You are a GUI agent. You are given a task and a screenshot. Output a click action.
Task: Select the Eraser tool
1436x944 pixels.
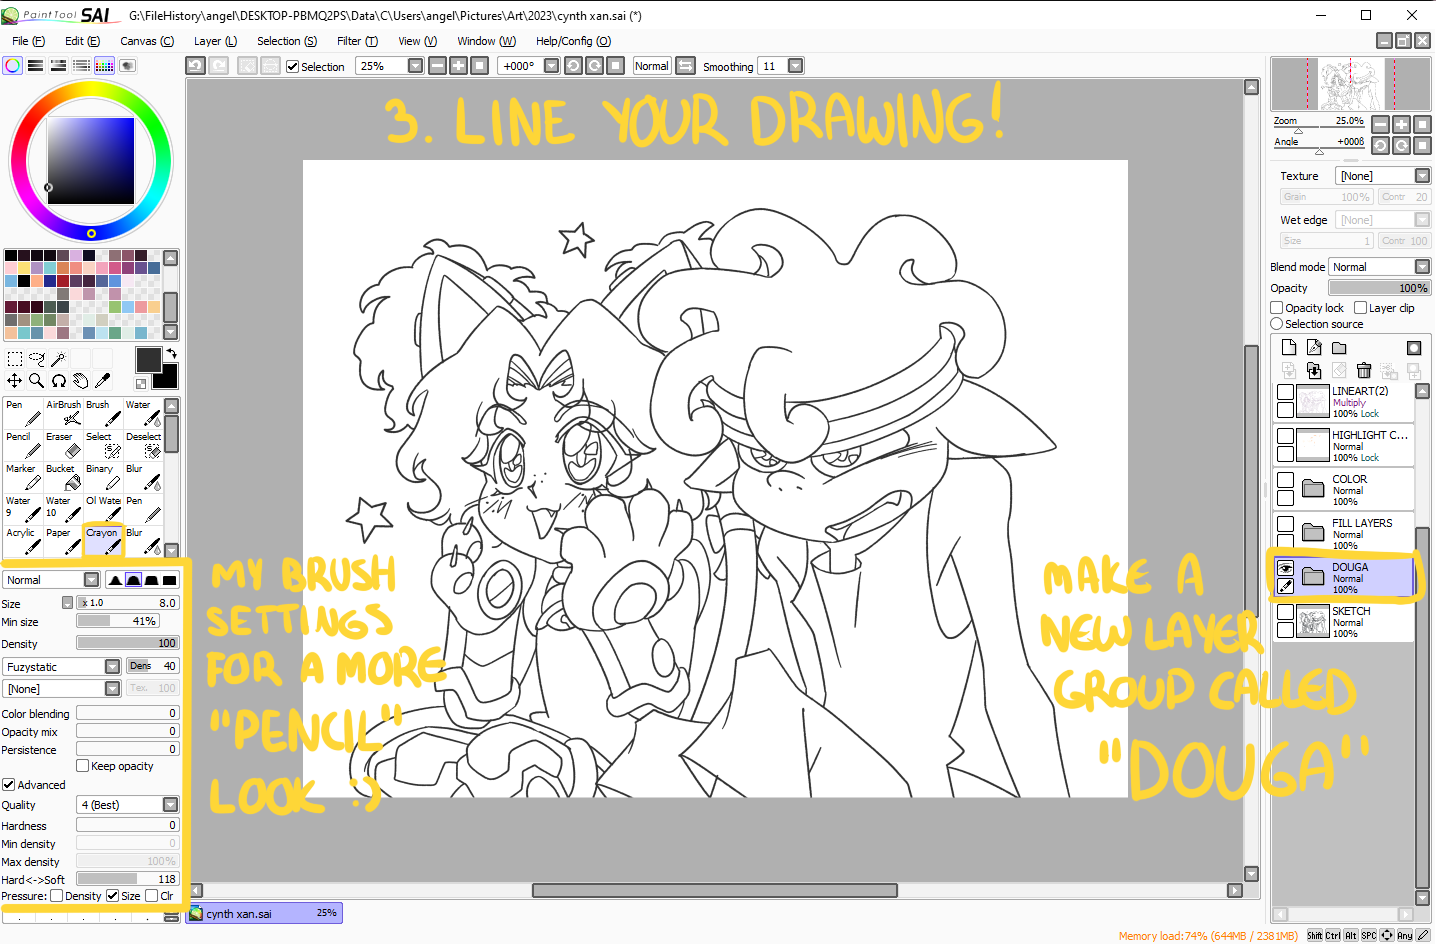pos(63,445)
